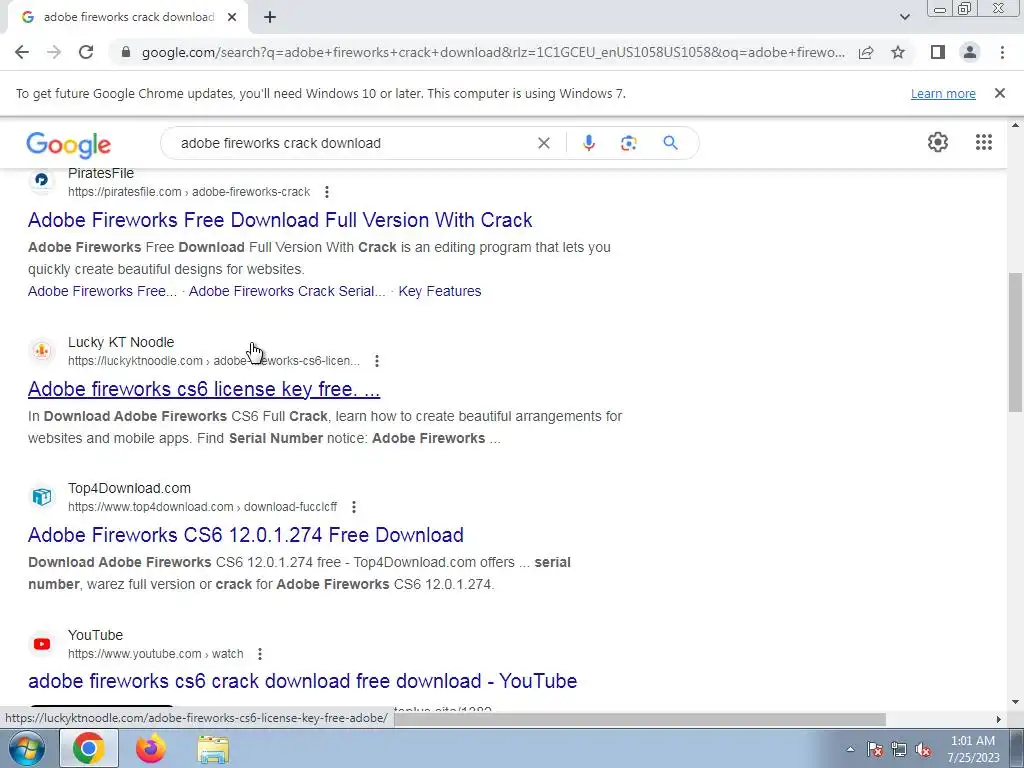Screen dimensions: 1024x768
Task: Open Adobe Fireworks CS6 12.0.1.274 Free Download
Action: point(246,535)
